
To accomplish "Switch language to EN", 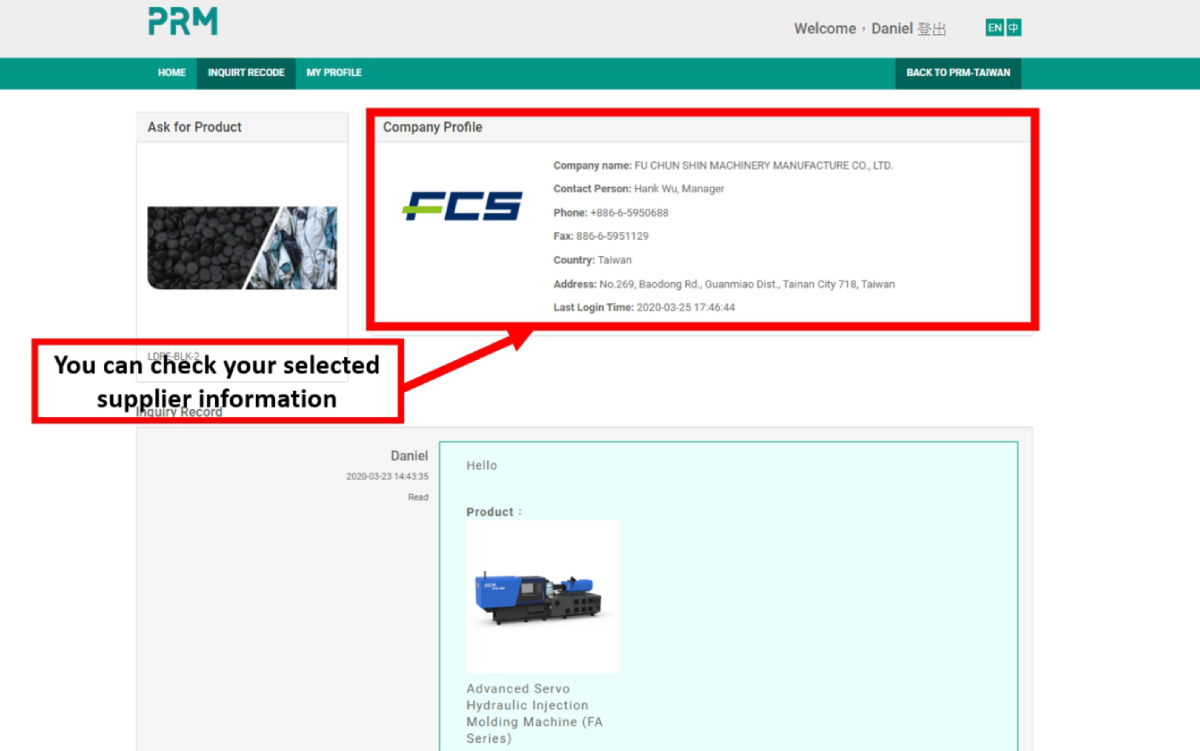I will coord(994,28).
